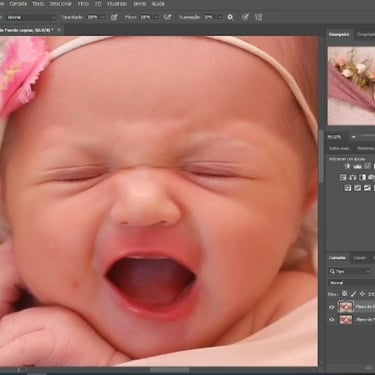375x375 pixels.
Task: Close the Fundo copiar document tab
Action: click(x=59, y=30)
